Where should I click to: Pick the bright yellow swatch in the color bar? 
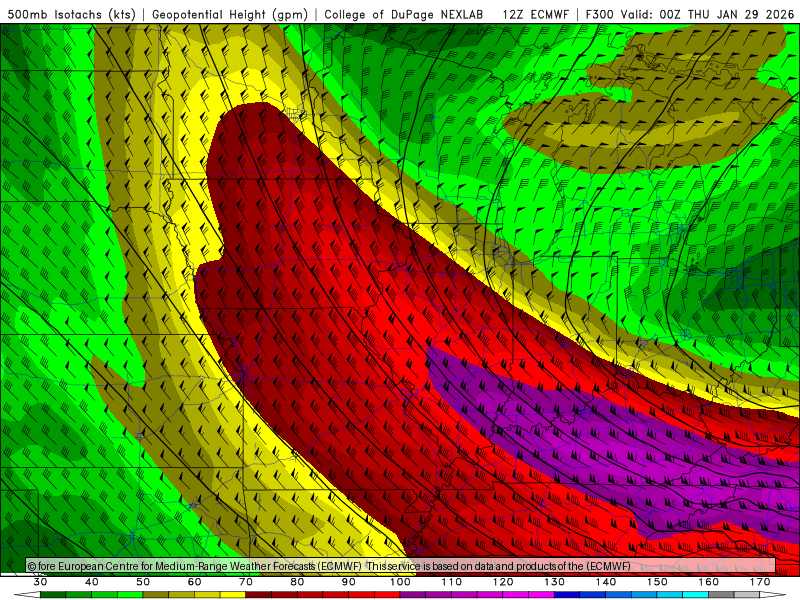[233, 595]
